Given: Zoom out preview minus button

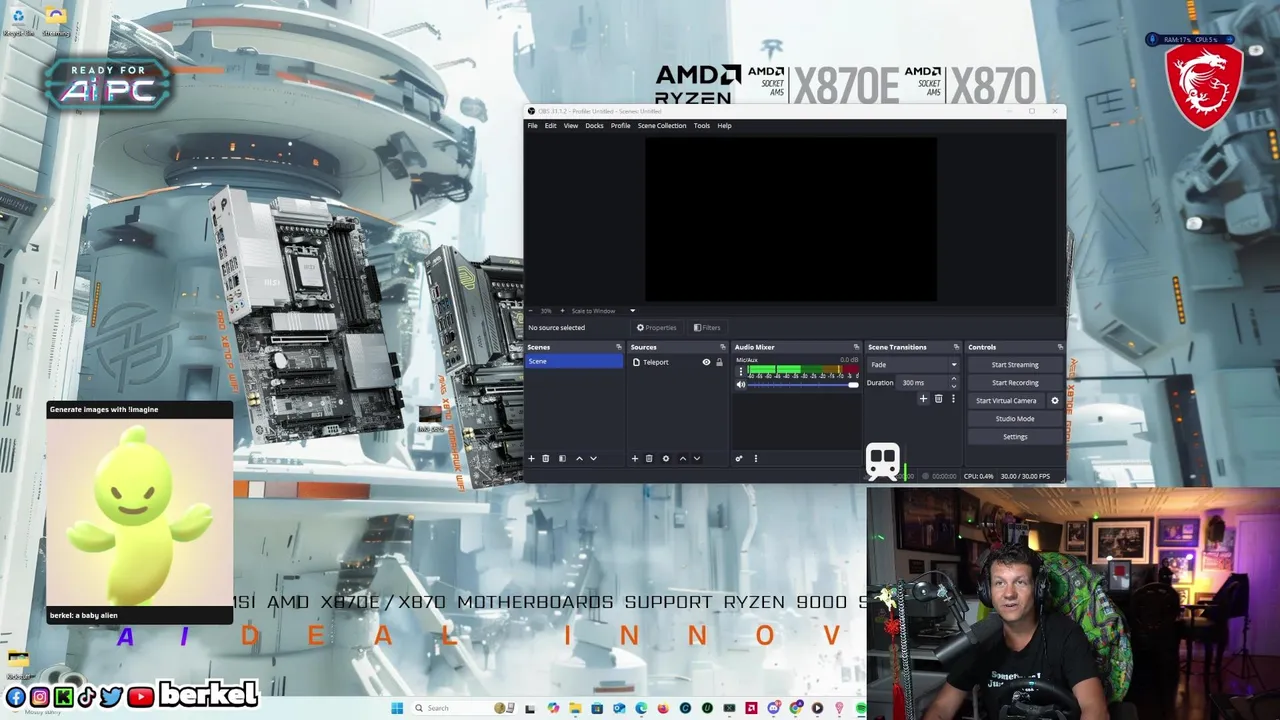Looking at the screenshot, I should coord(531,311).
